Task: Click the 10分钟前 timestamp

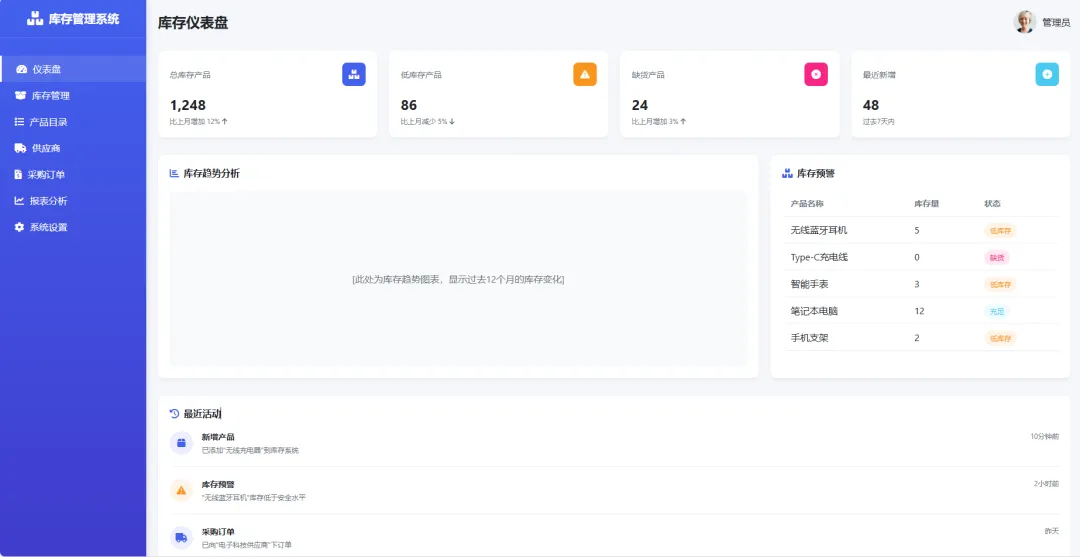Action: [x=1045, y=437]
